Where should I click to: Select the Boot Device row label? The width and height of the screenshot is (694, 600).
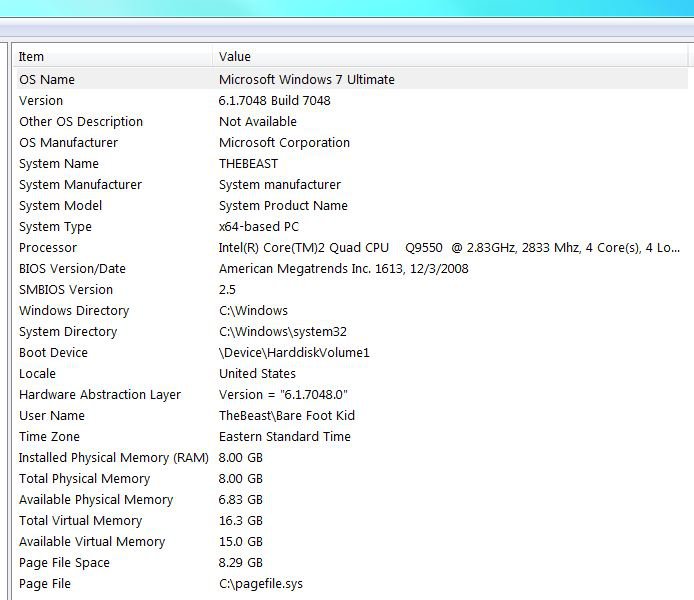(54, 353)
